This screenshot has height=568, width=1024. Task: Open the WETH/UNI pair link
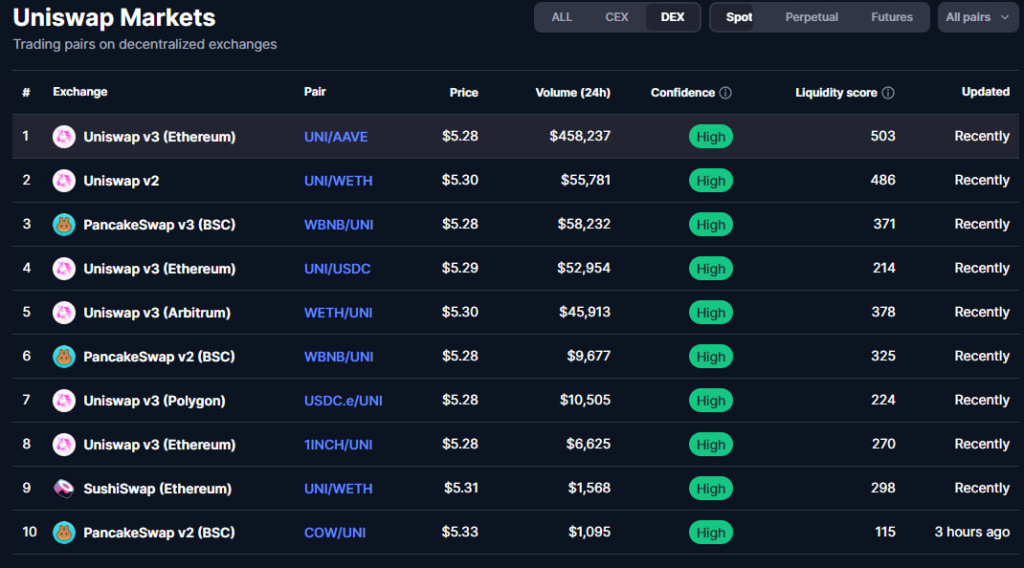pyautogui.click(x=338, y=313)
